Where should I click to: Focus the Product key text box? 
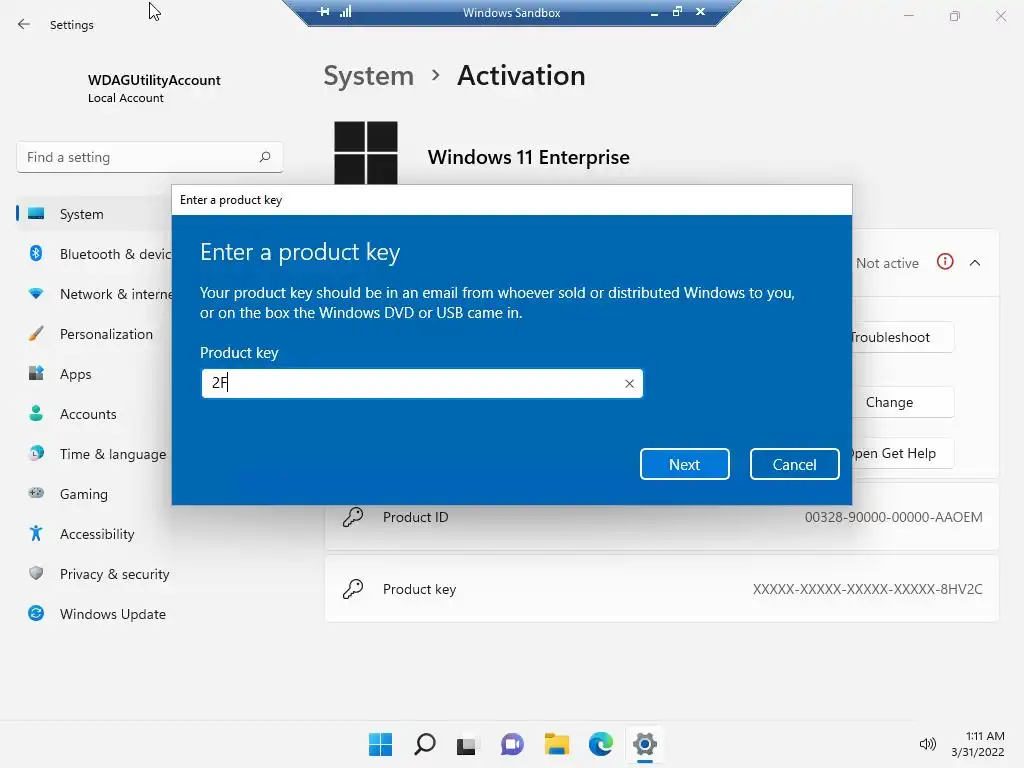[x=422, y=383]
